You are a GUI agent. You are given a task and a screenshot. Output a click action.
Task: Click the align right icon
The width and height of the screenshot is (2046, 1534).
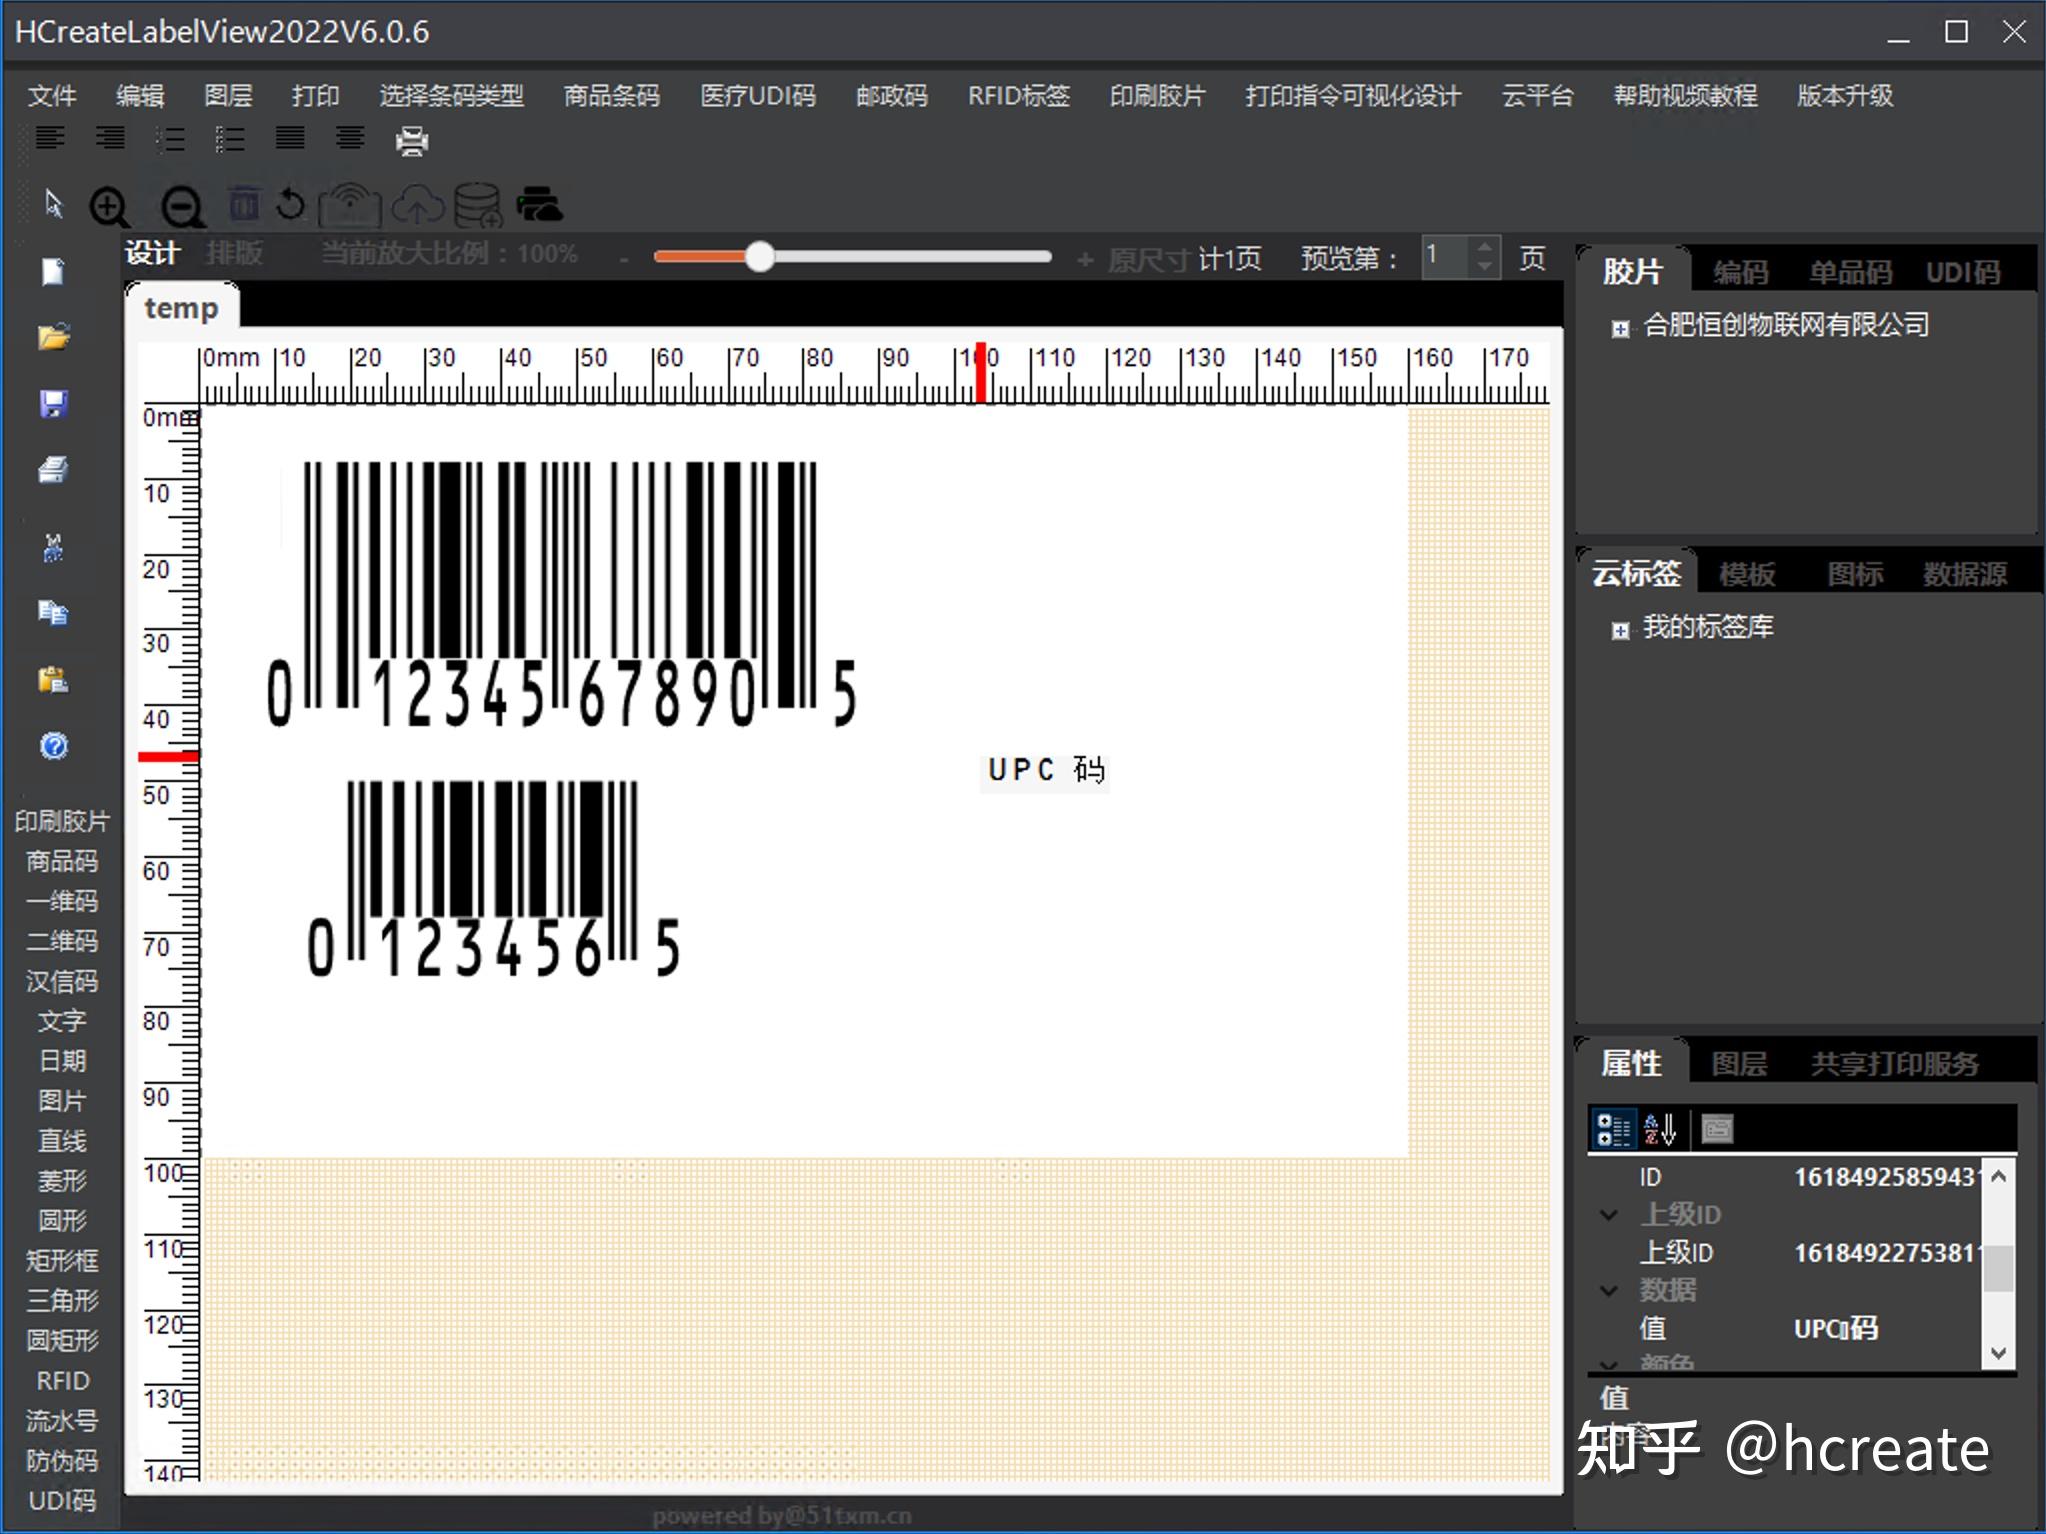[x=110, y=139]
